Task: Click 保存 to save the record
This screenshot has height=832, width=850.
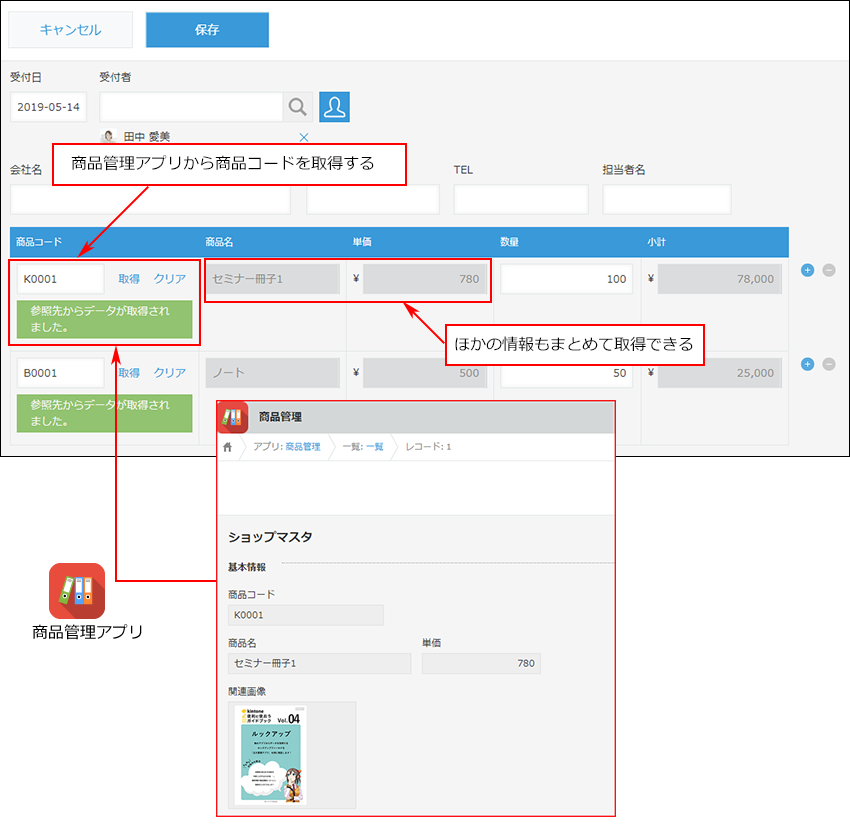Action: coord(207,30)
